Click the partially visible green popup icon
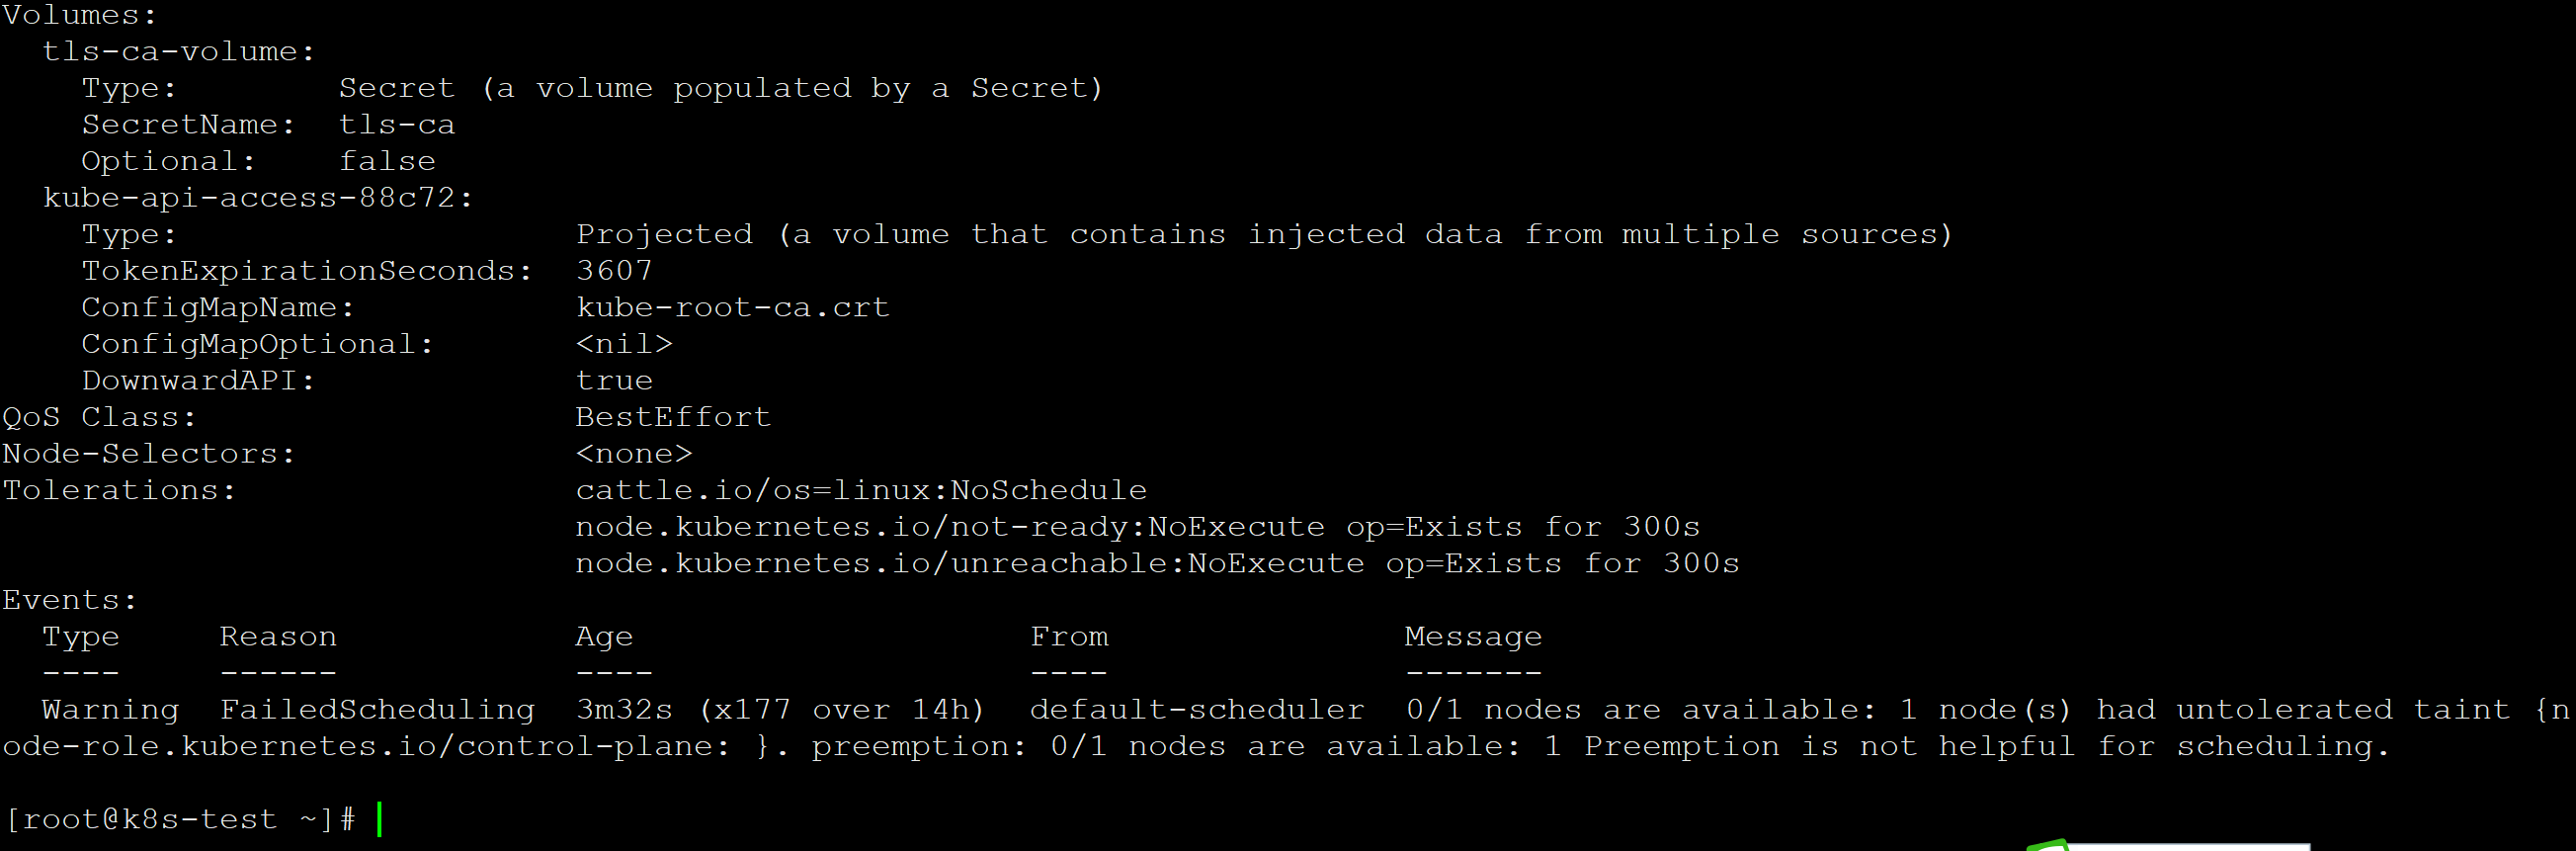The height and width of the screenshot is (851, 2576). (x=2048, y=846)
